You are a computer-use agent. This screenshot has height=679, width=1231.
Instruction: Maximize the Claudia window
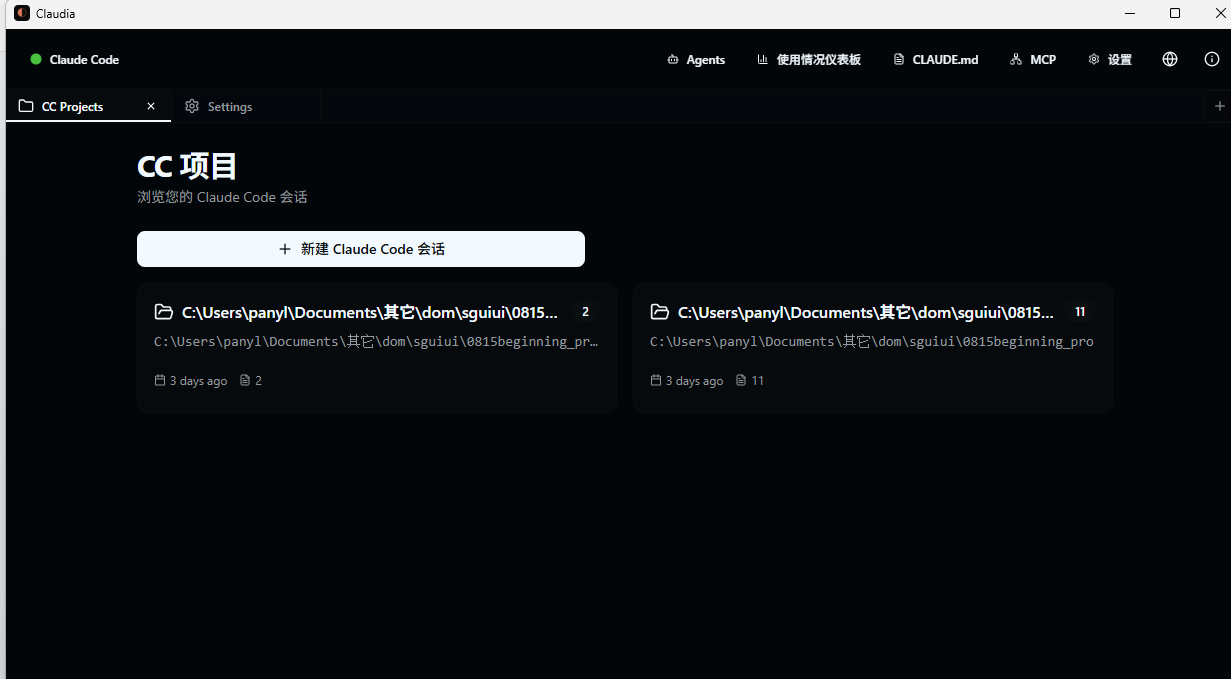click(x=1175, y=14)
